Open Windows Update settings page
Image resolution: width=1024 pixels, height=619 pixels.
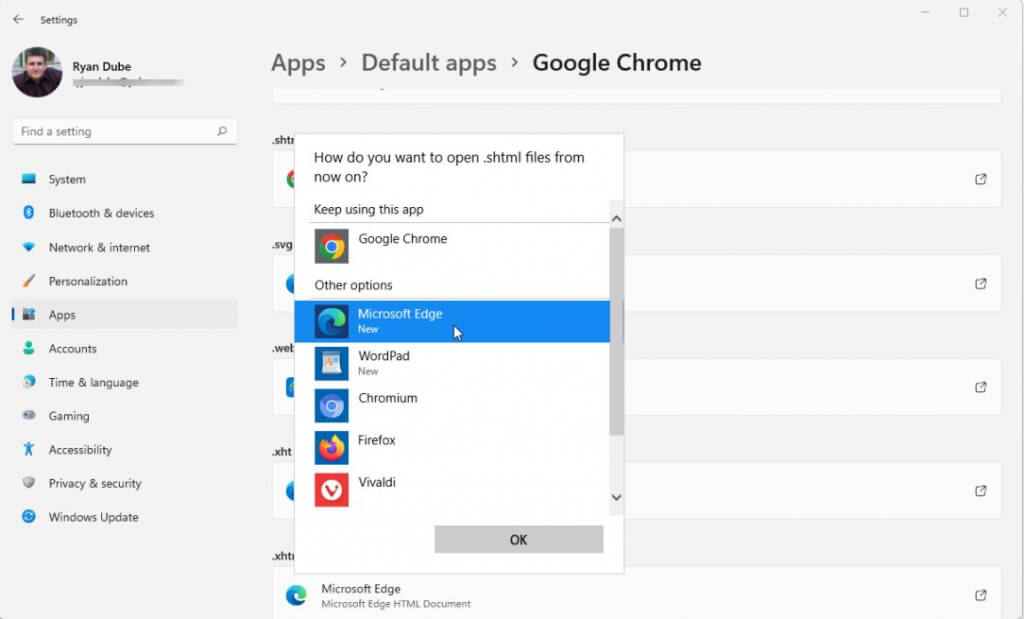point(93,517)
